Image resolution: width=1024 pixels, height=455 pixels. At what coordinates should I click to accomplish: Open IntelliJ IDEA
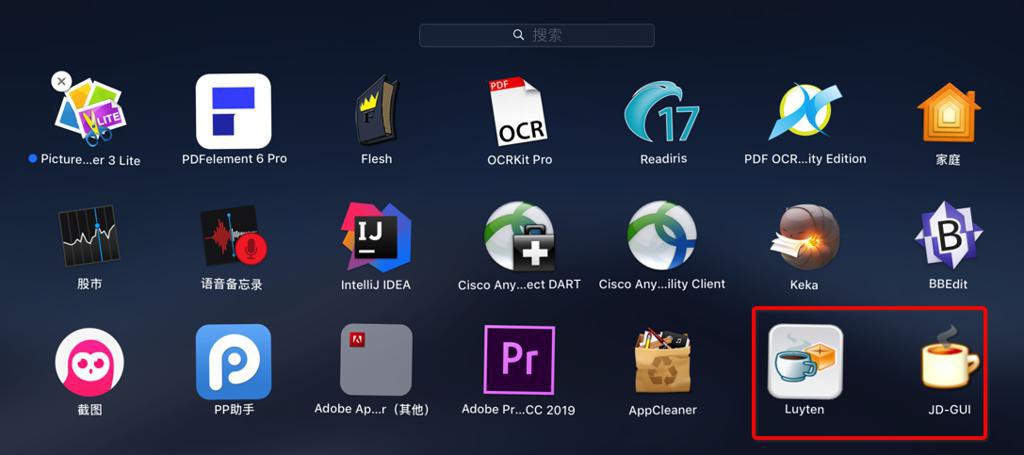pos(376,236)
